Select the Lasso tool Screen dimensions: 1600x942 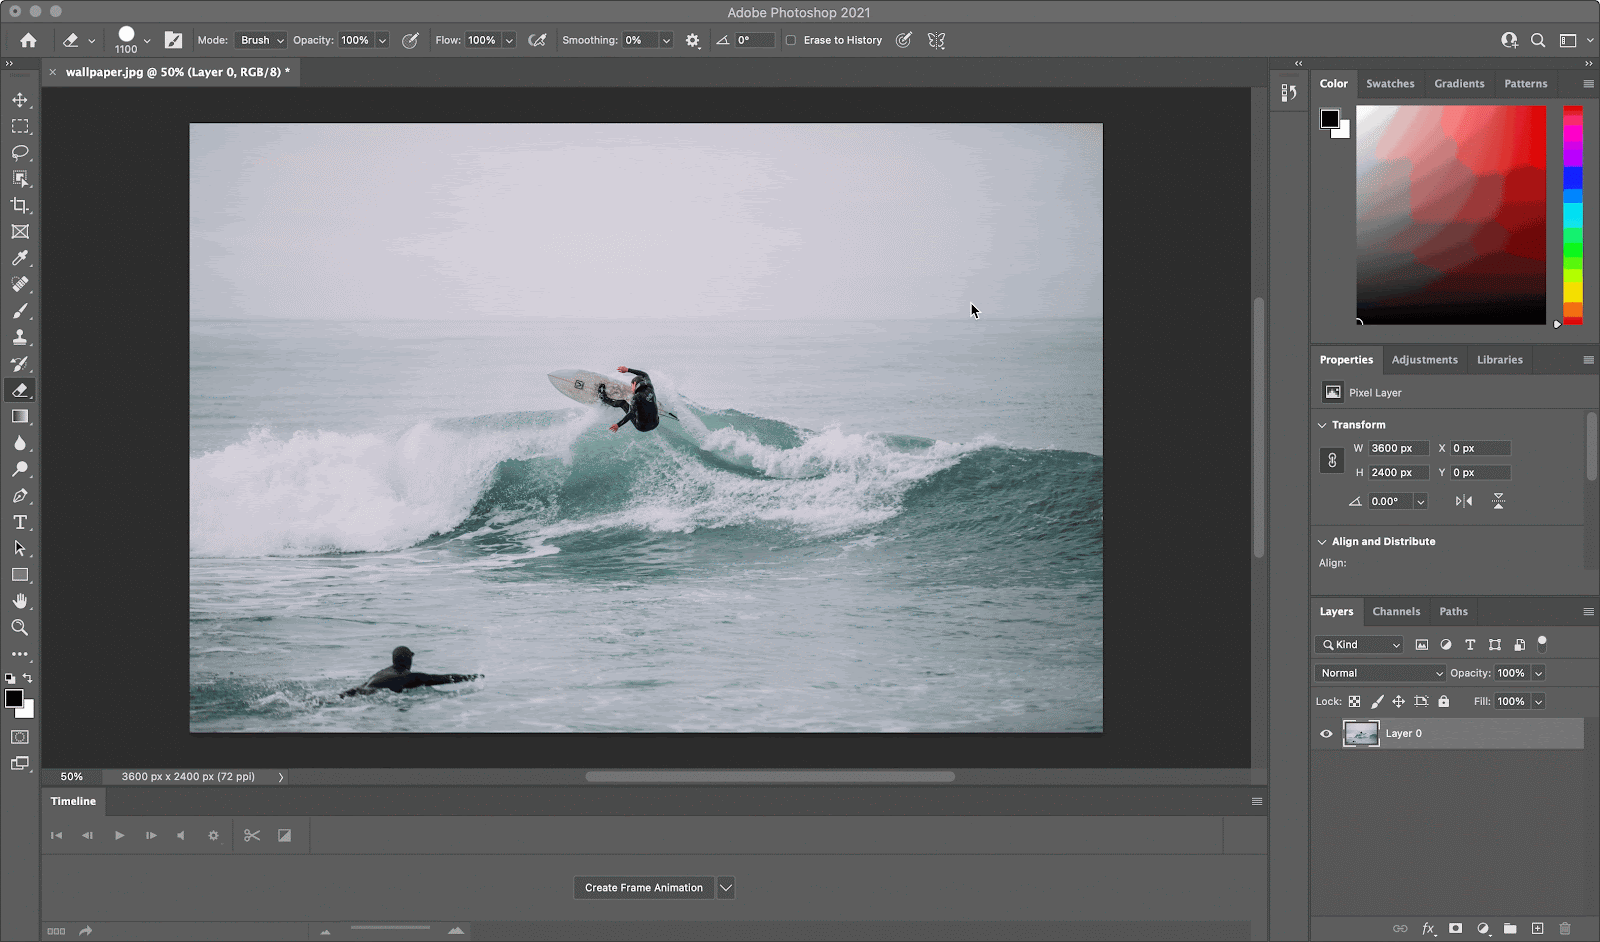[x=20, y=153]
